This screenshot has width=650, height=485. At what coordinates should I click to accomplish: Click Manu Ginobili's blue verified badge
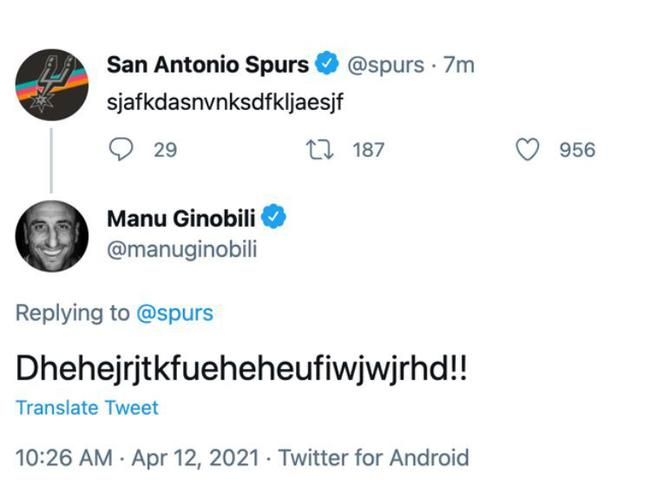pyautogui.click(x=275, y=218)
